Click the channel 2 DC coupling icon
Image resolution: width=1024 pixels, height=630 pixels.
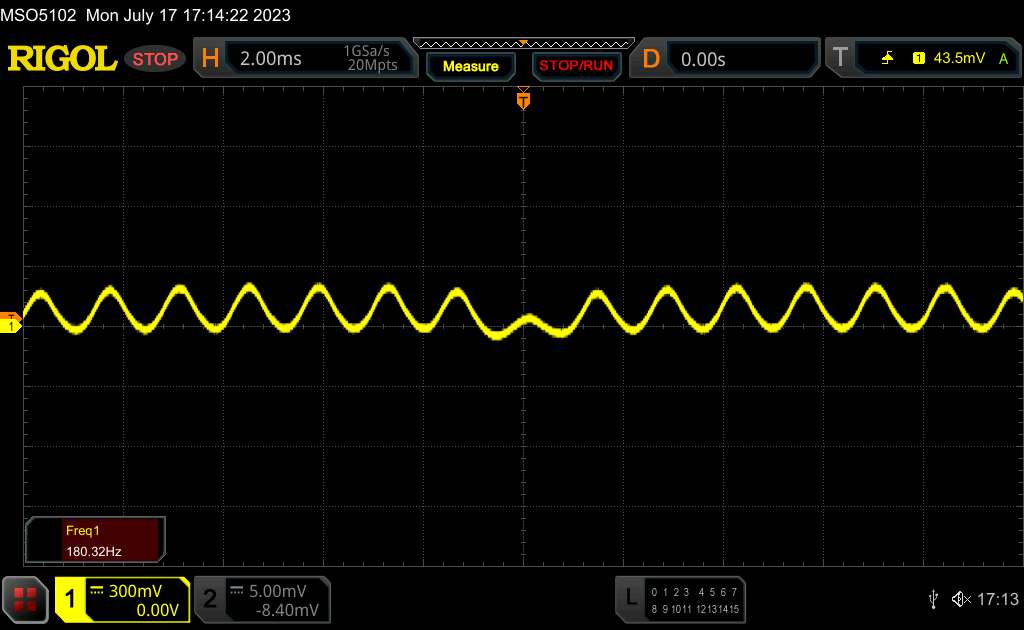tap(237, 591)
